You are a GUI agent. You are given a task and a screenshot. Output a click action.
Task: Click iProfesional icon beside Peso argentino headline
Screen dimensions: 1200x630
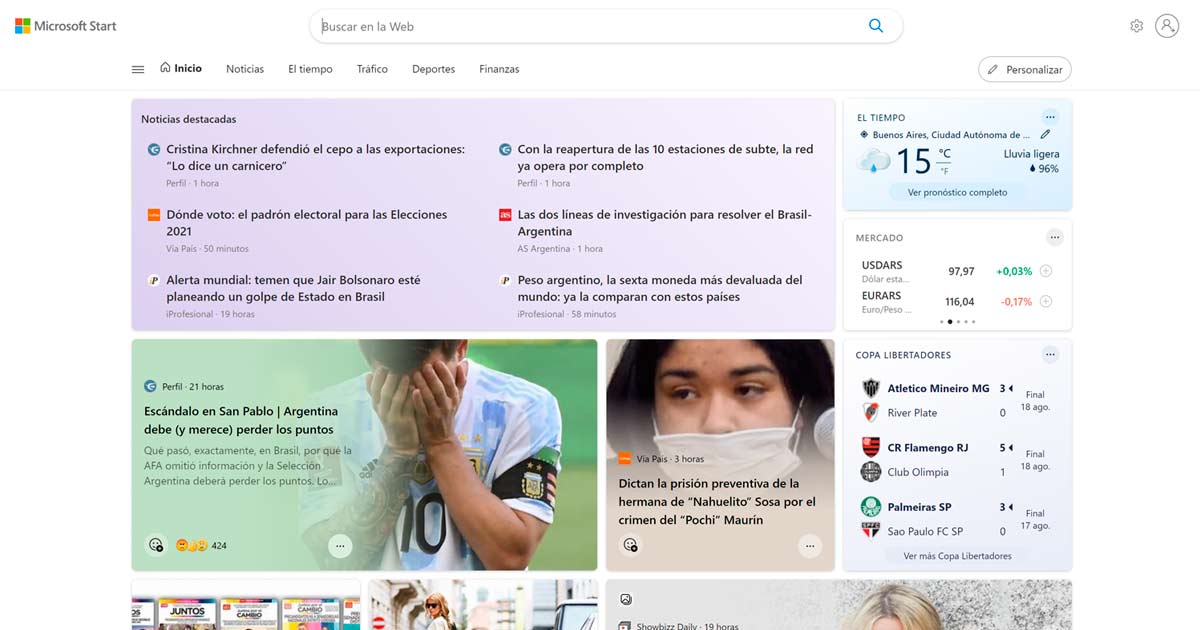click(x=506, y=280)
